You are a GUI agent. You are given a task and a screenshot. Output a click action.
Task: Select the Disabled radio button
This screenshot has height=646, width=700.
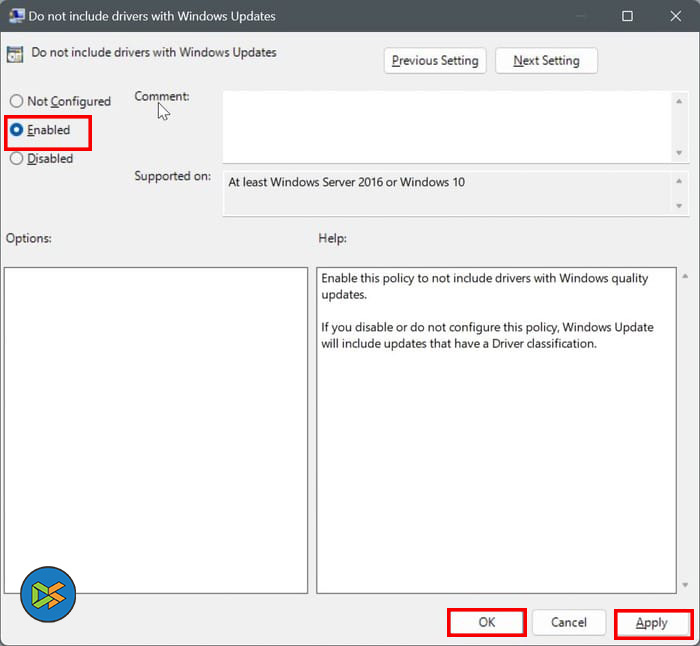tap(17, 158)
